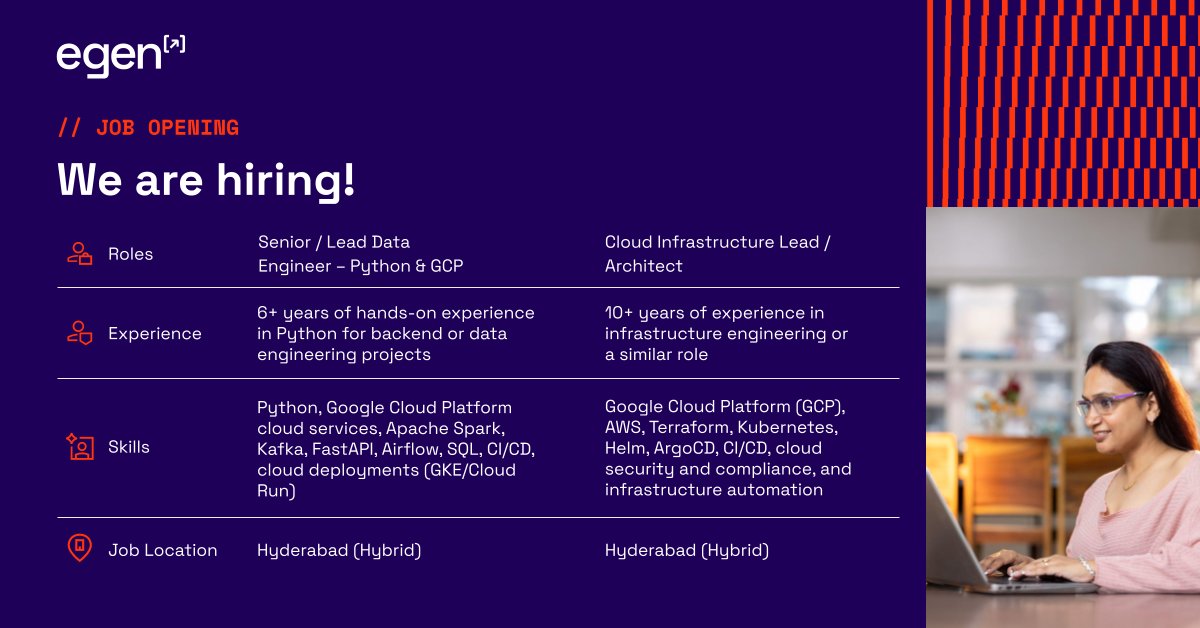Click skills text starting 'Google Cloud Platform (GCP), AWS'
Viewport: 1200px width, 628px height.
pyautogui.click(x=728, y=448)
